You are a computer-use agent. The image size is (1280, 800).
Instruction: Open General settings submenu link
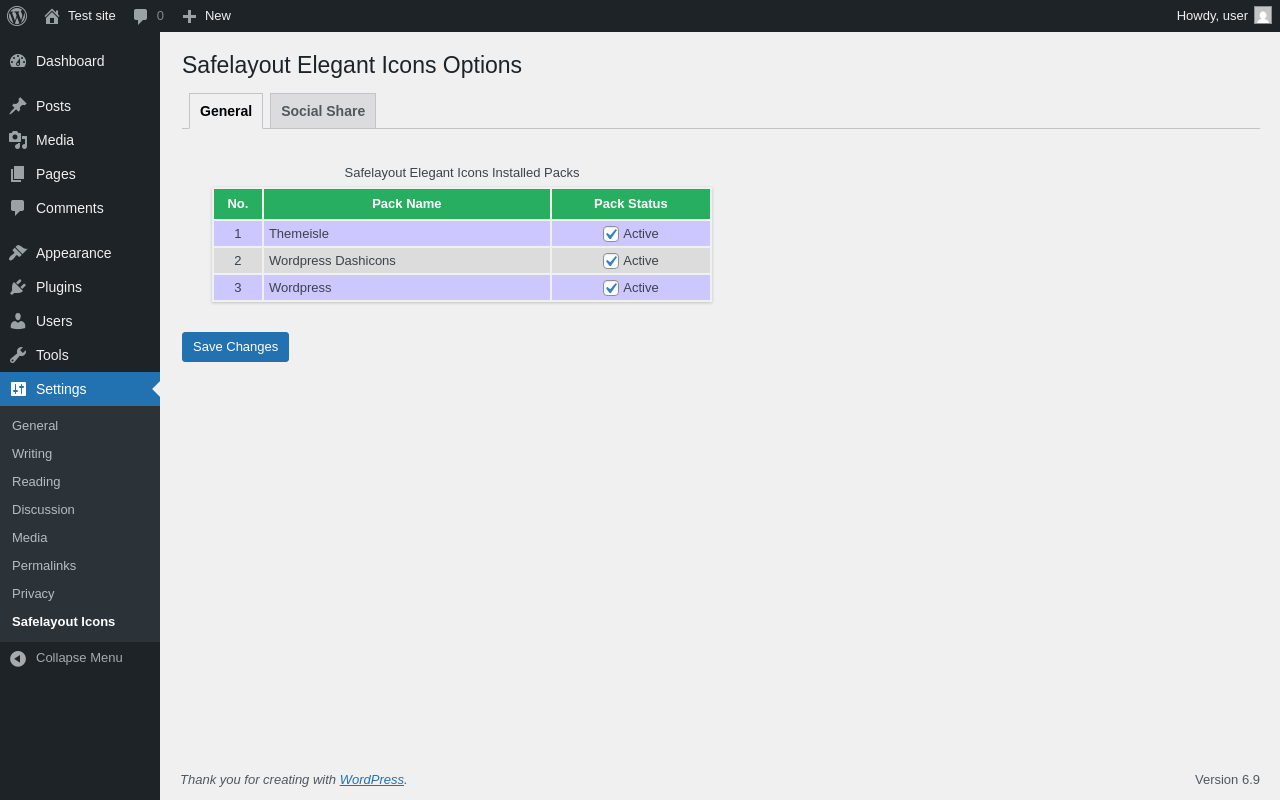point(35,426)
